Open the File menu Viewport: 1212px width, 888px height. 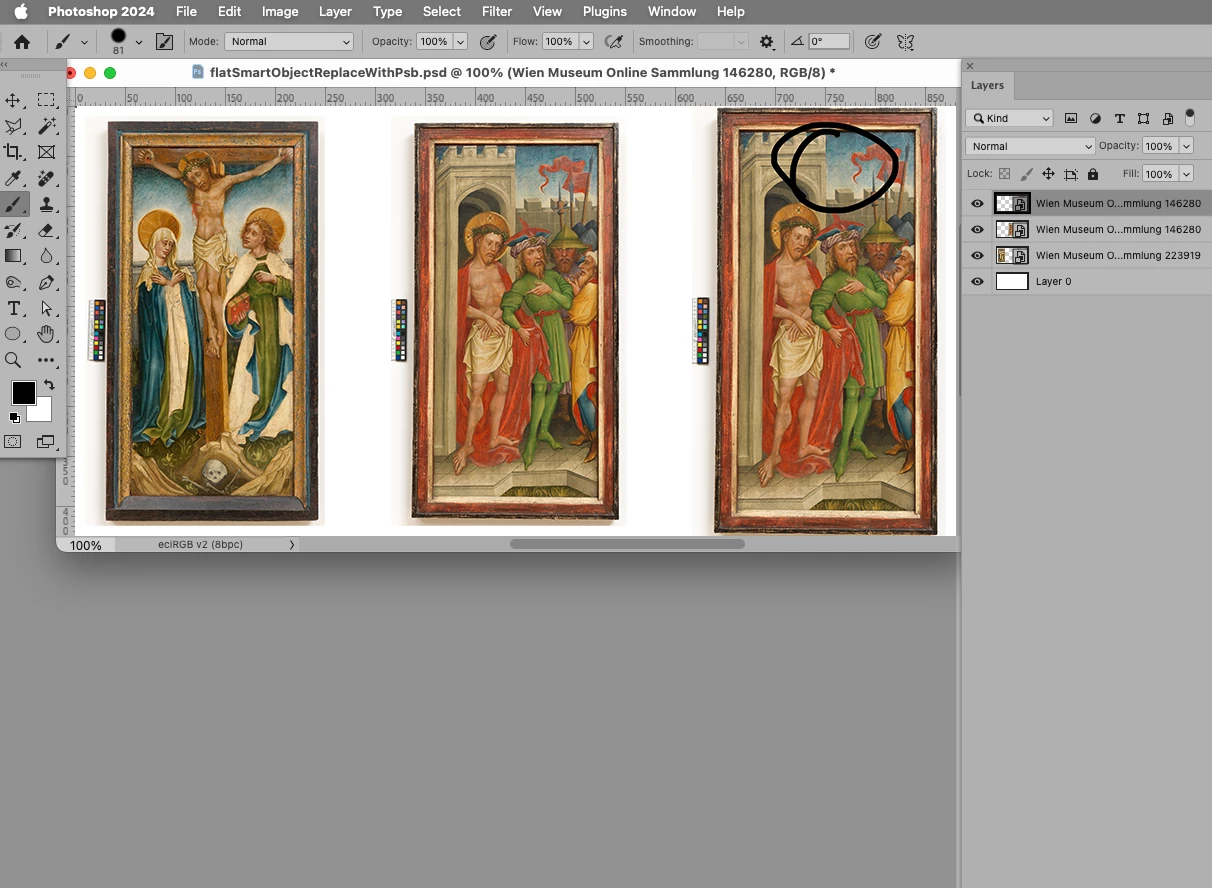pos(186,12)
